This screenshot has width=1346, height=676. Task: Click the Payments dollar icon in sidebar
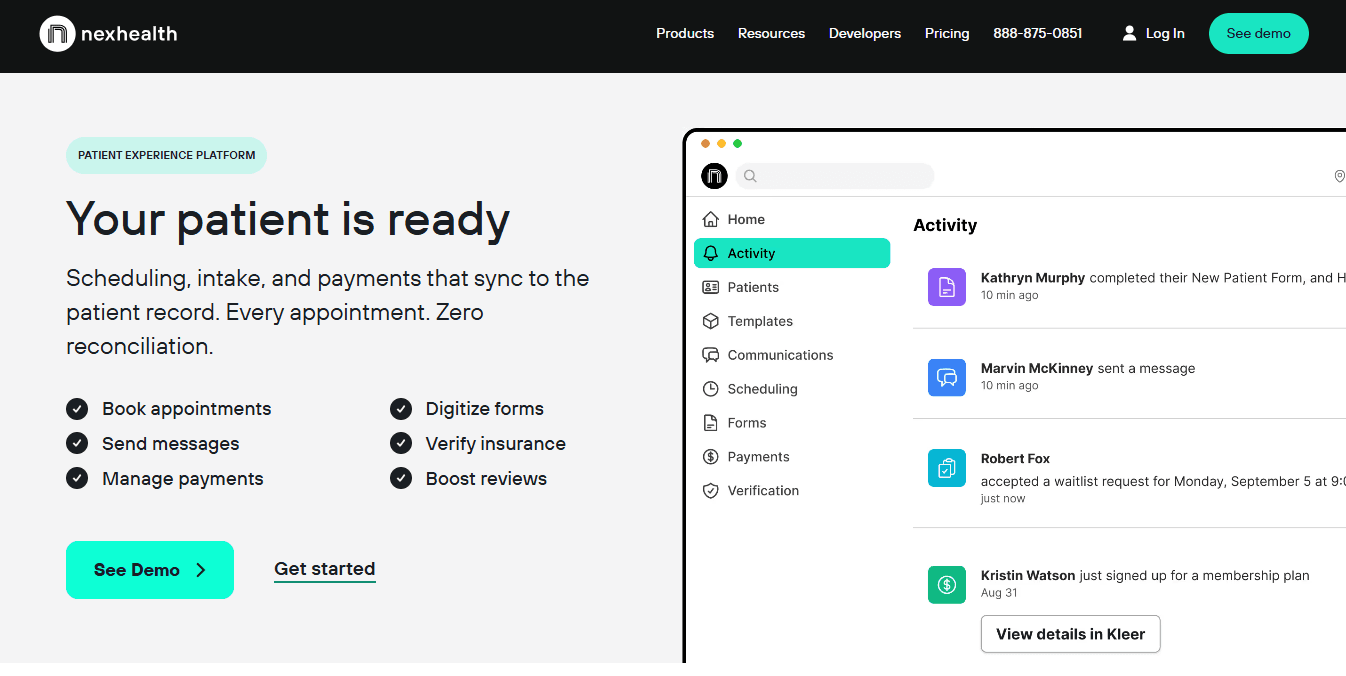pos(710,457)
